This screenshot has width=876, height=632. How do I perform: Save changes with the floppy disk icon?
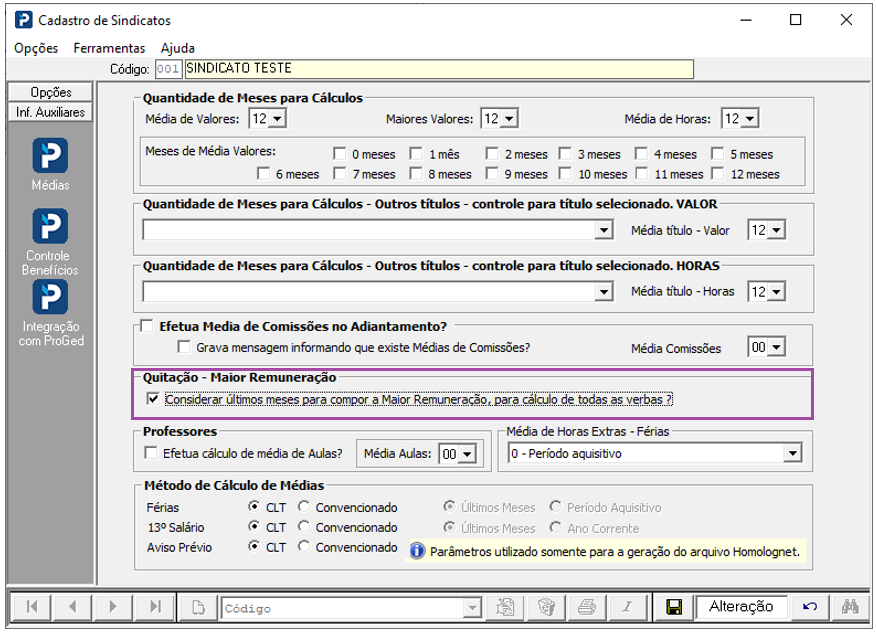(x=674, y=607)
